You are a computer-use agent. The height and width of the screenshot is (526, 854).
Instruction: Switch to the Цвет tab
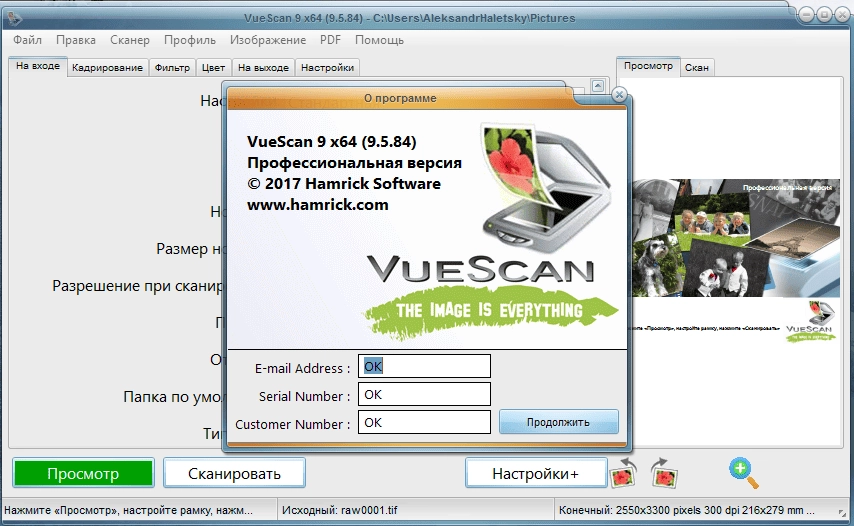tap(213, 68)
